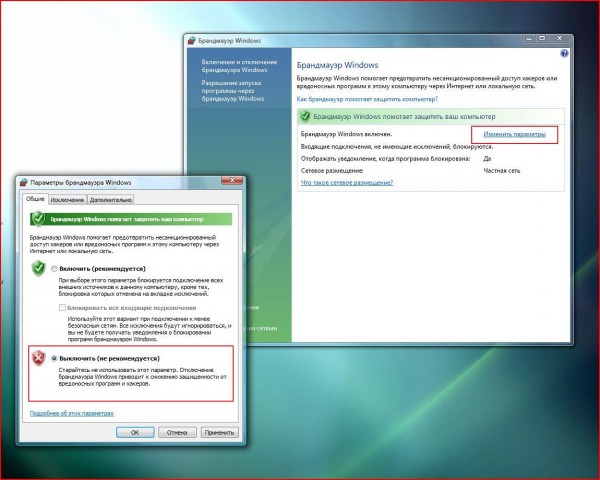Click green shield beside 'Включить (рекомендуется)'
The width and height of the screenshot is (600, 480).
click(39, 268)
